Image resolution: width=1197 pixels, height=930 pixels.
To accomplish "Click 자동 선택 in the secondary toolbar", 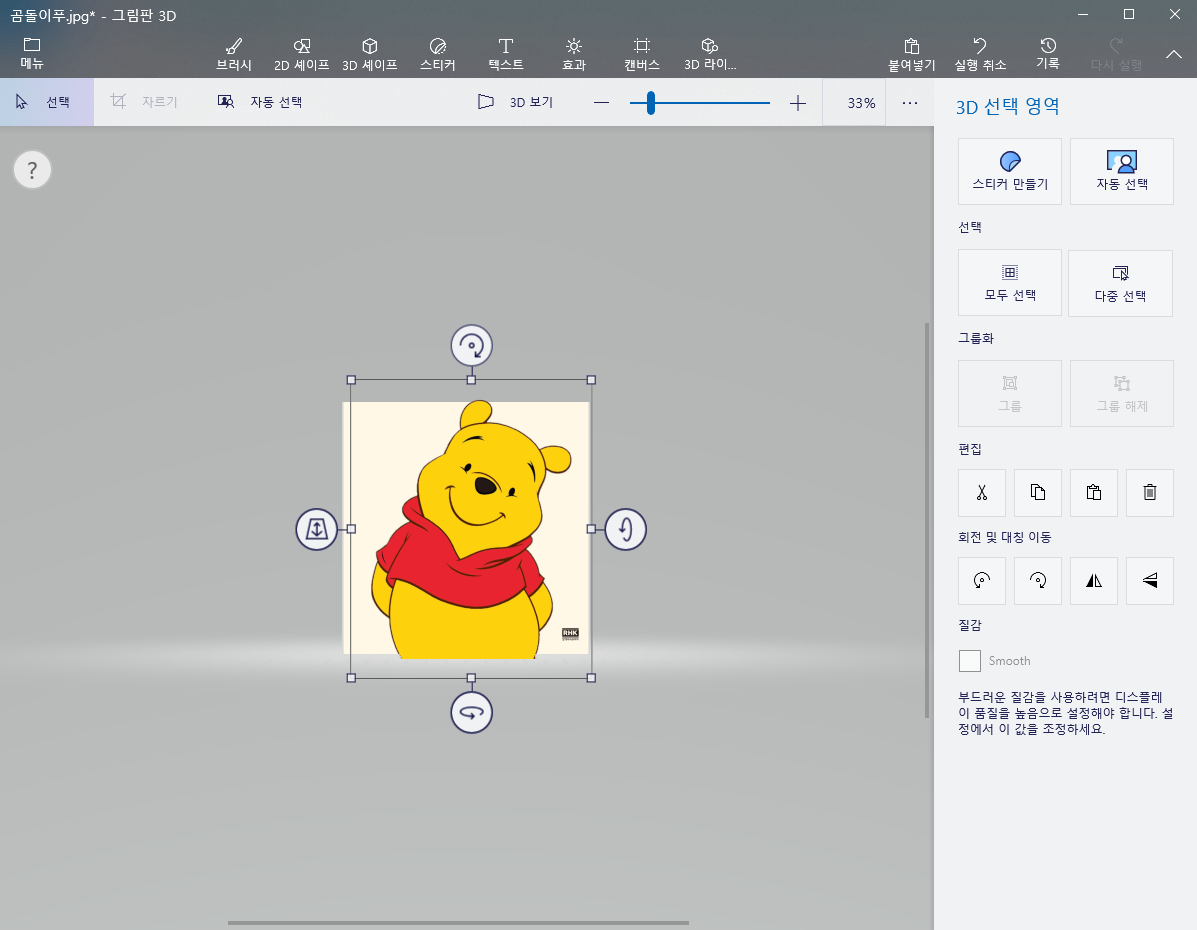I will coord(260,102).
